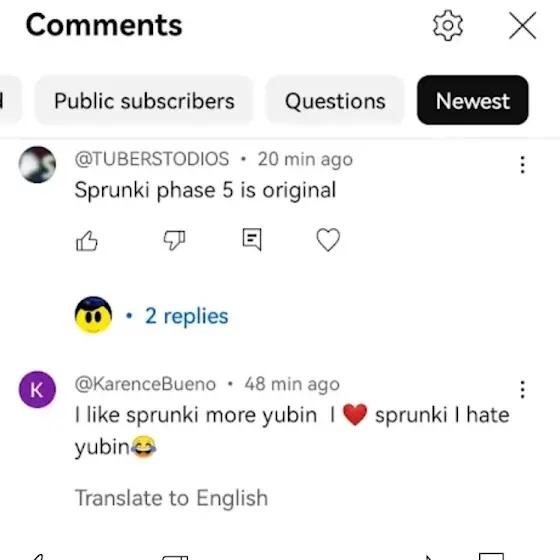
Task: Open the I like sprunki comment text
Action: 292,431
